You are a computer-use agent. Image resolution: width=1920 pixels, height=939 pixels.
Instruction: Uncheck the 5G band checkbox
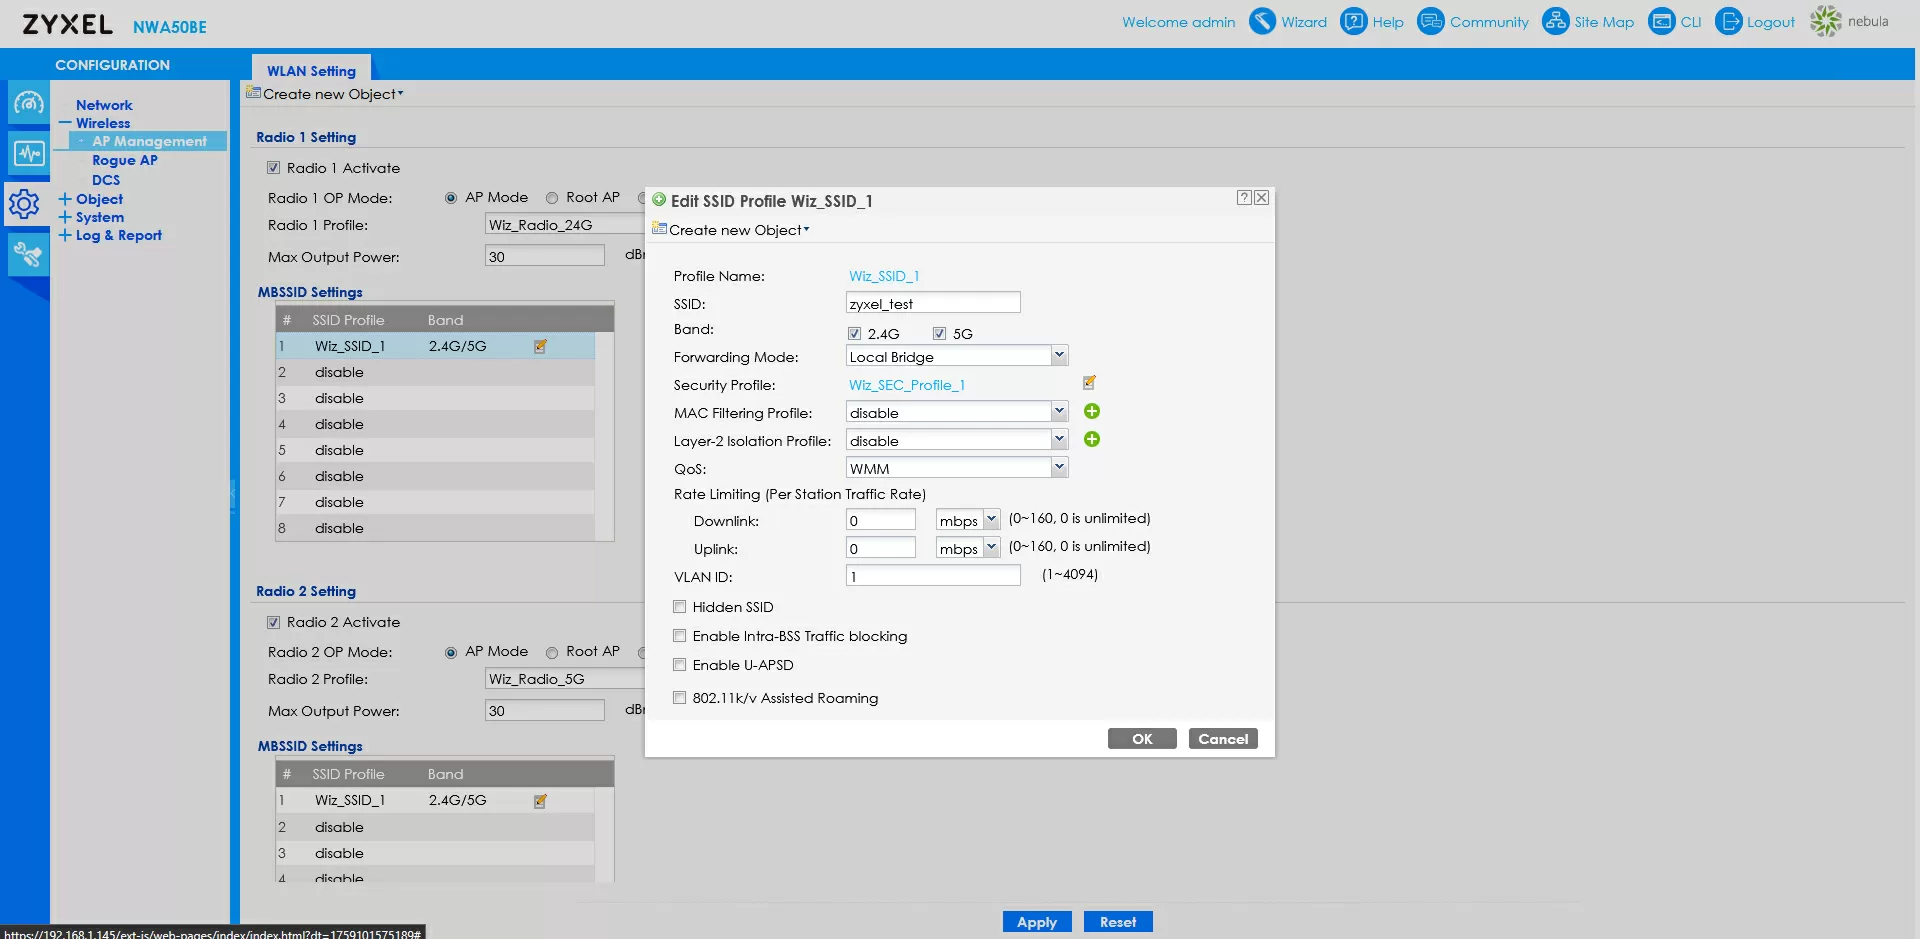coord(939,334)
